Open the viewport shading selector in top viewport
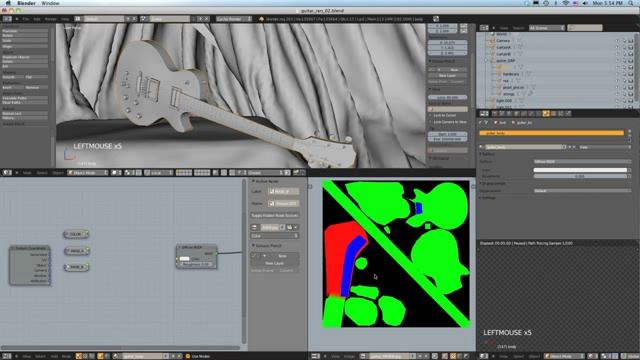This screenshot has height=360, width=640. 116,173
